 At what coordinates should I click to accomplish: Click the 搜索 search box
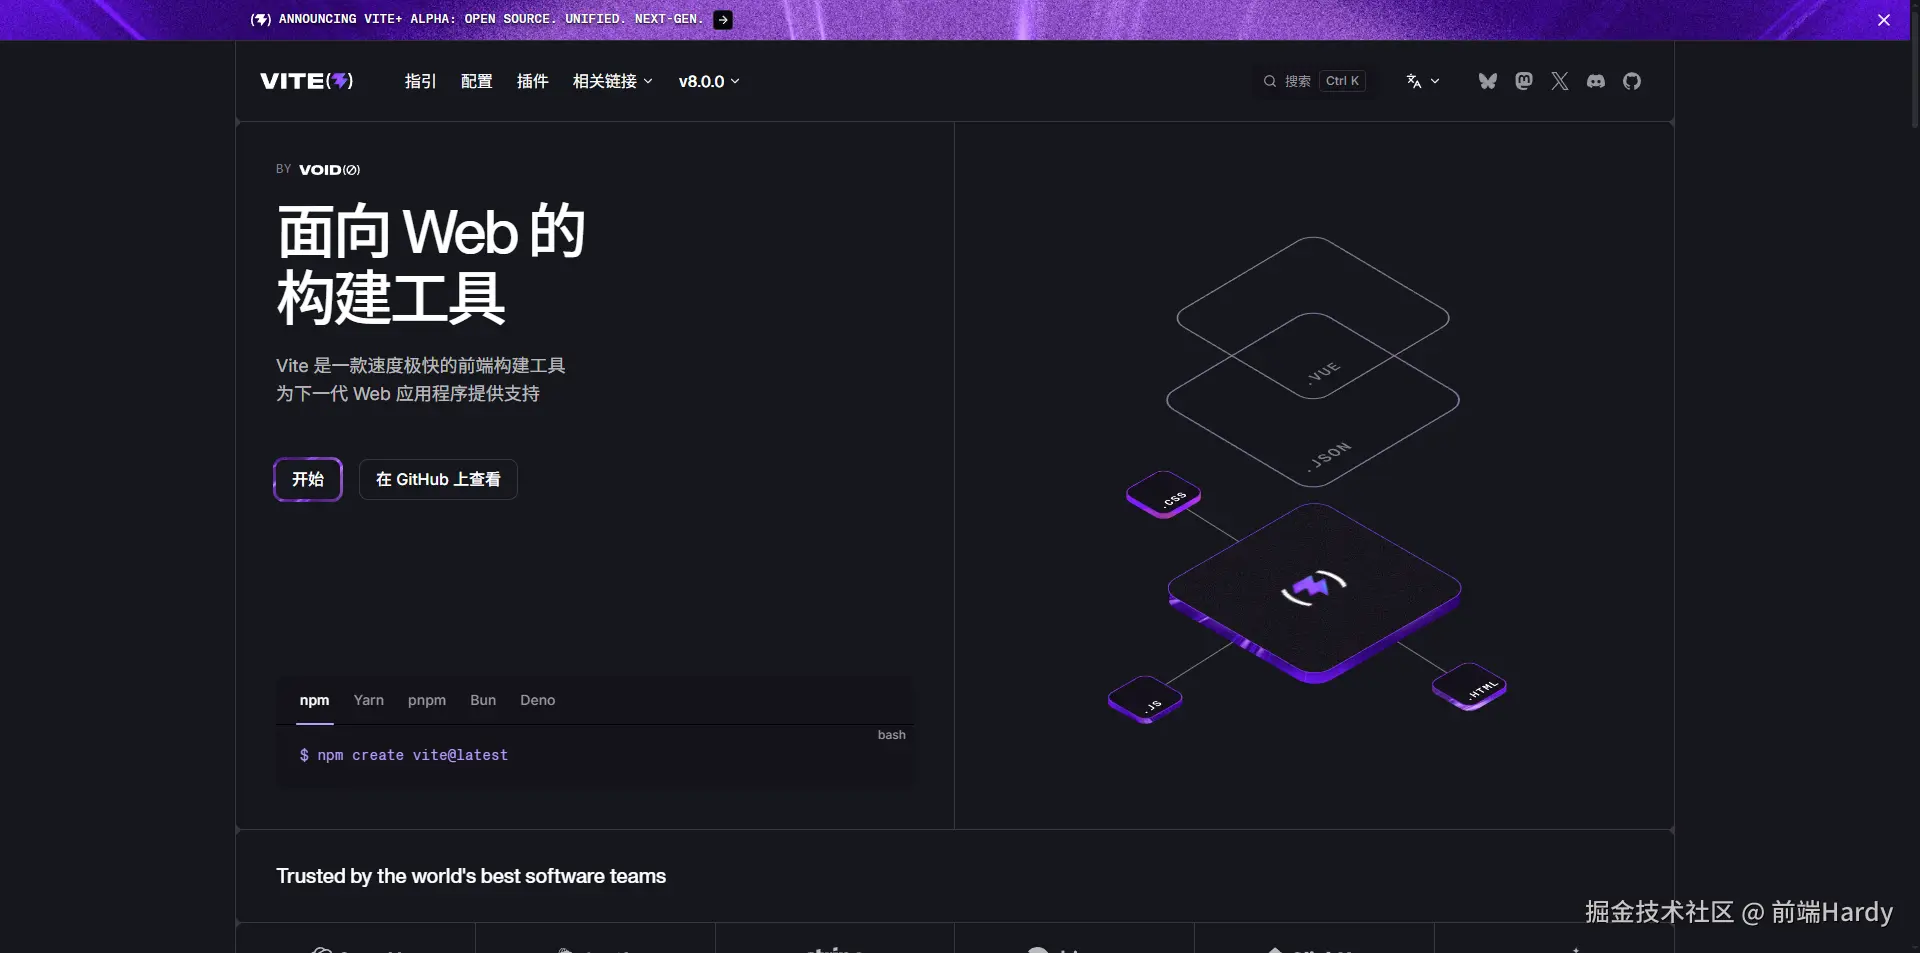pyautogui.click(x=1314, y=81)
